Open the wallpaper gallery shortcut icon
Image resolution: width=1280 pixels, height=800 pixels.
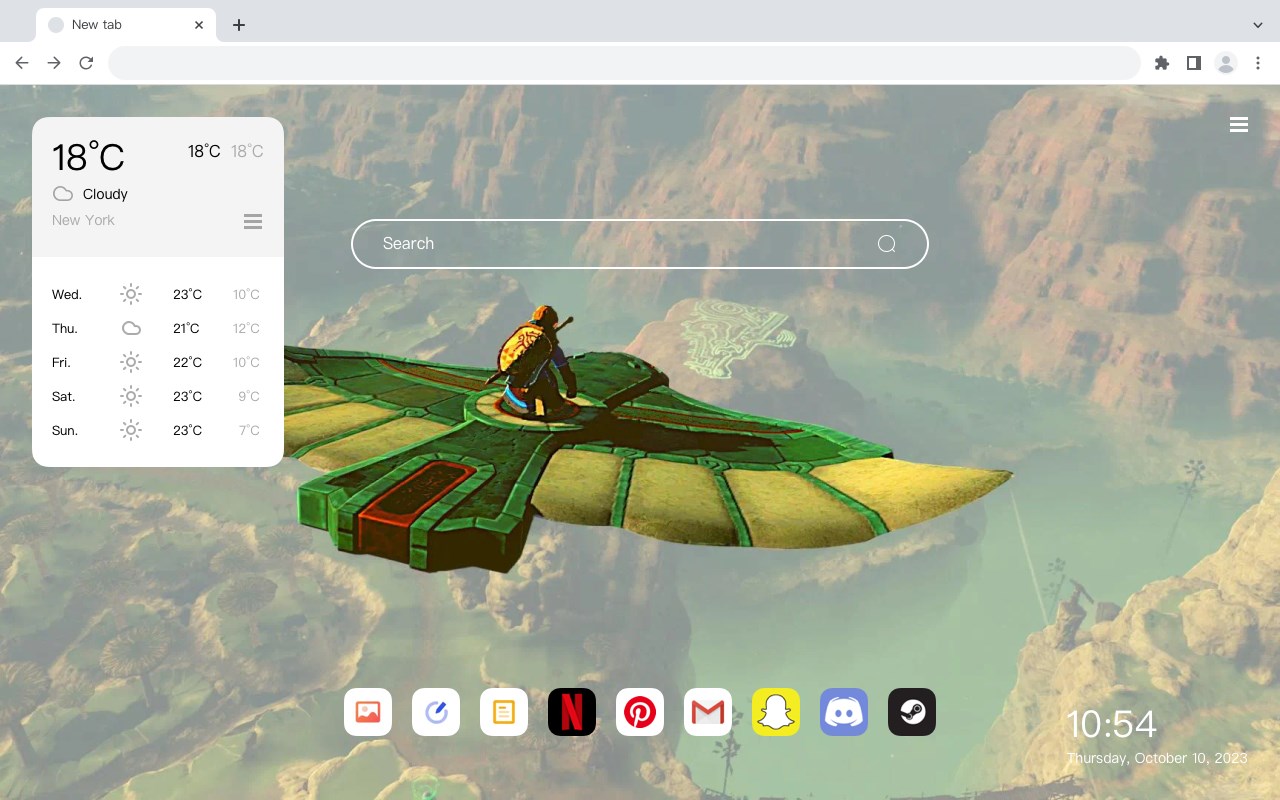pos(368,712)
